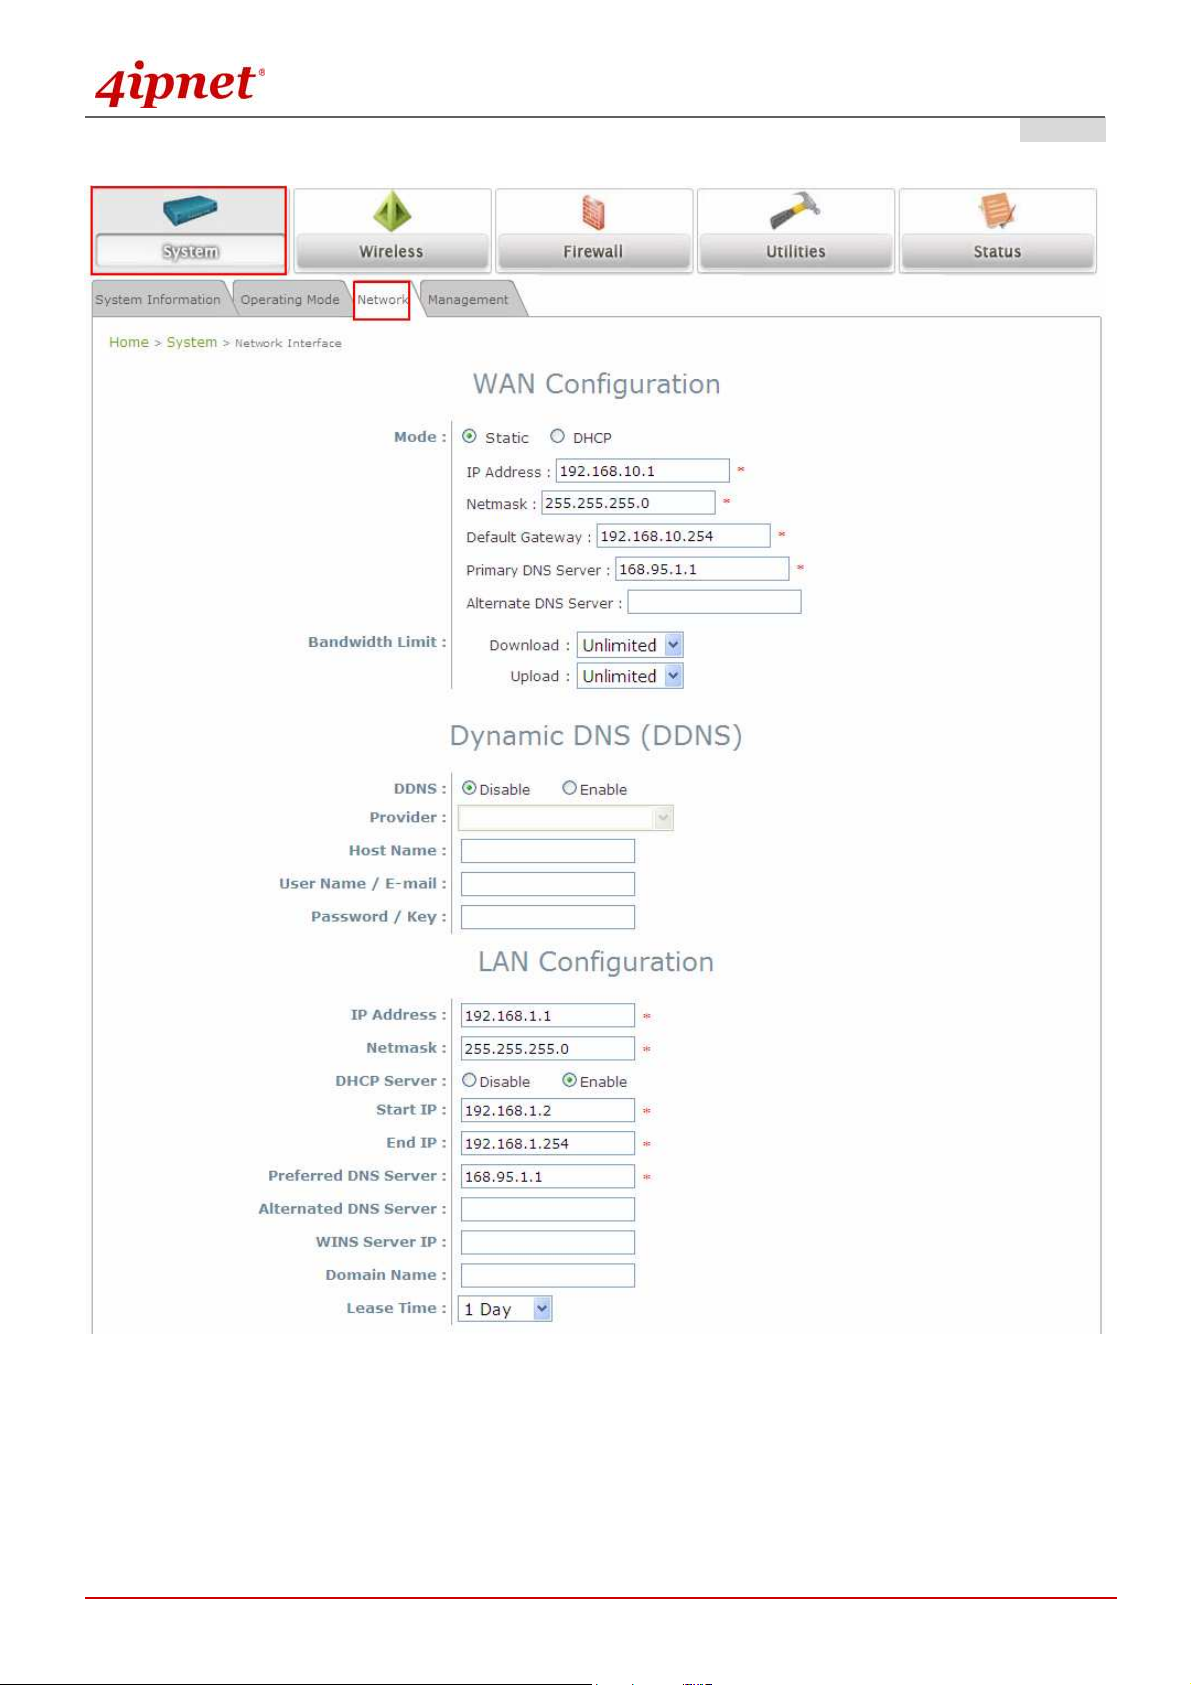Switch to the Network tab
This screenshot has width=1191, height=1685.
382,299
